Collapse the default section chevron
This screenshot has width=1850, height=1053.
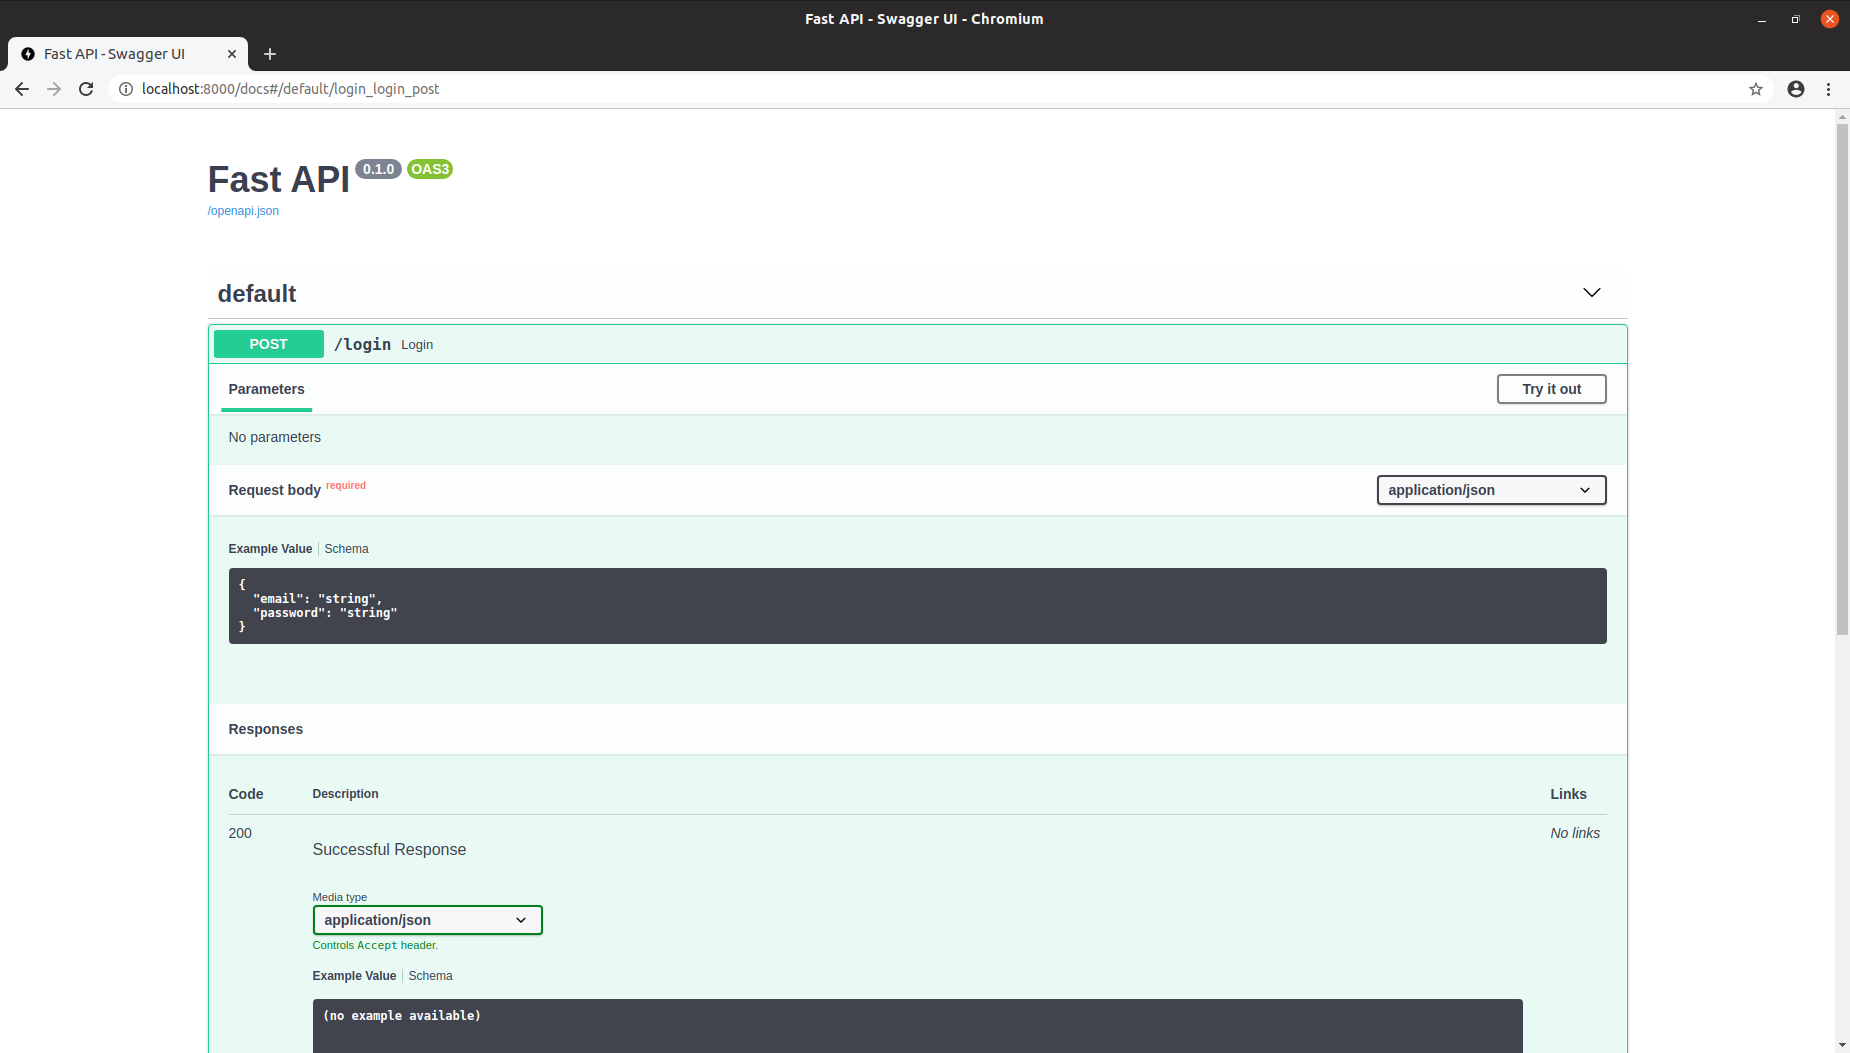[x=1591, y=293]
